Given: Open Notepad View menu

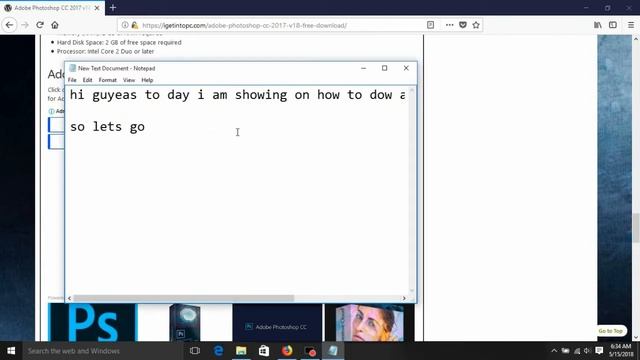Looking at the screenshot, I should (129, 80).
